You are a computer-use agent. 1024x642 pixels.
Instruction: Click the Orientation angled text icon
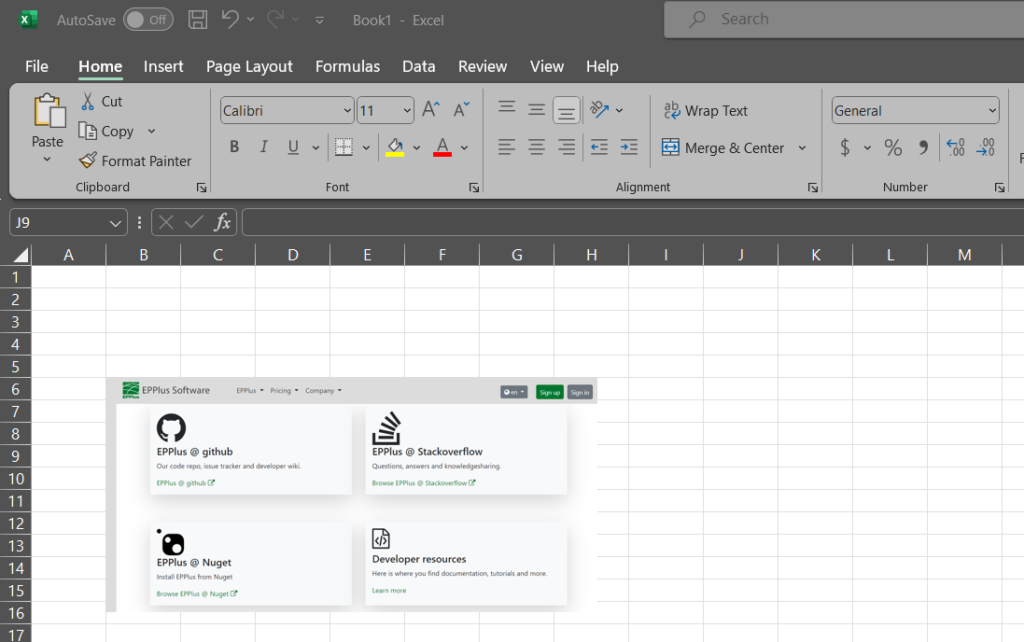(599, 110)
